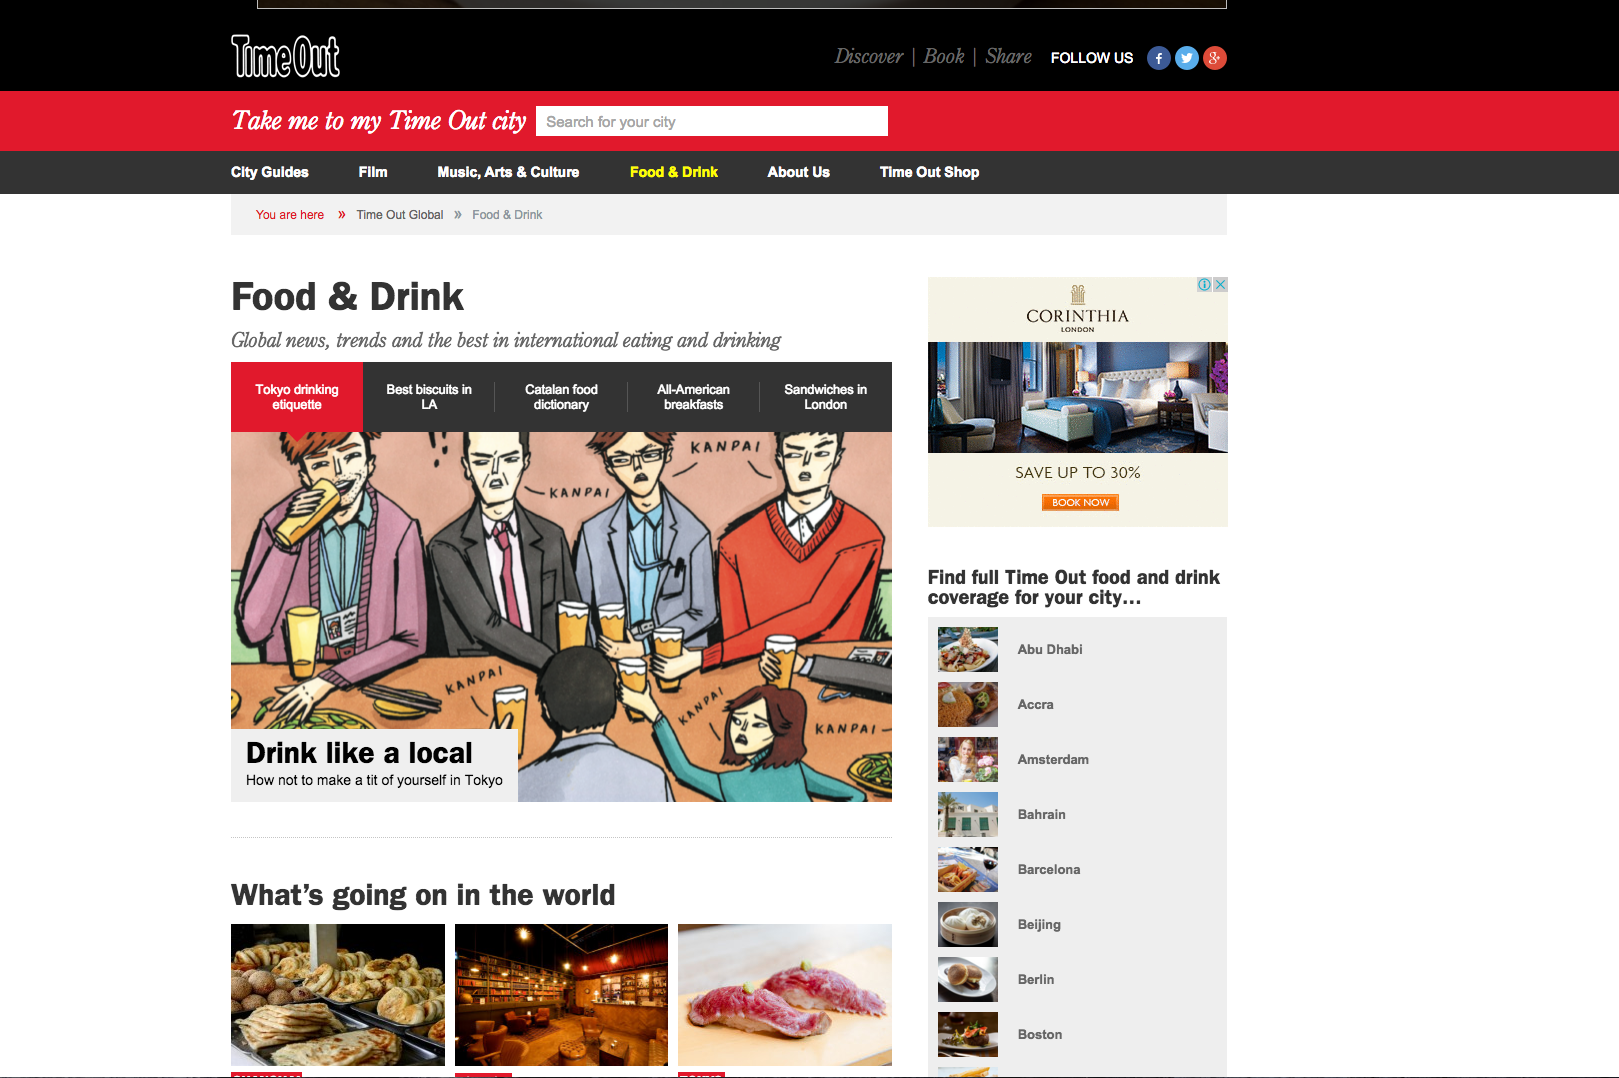Screen dimensions: 1619x1078
Task: Select the Food & Drink nav item
Action: point(673,172)
